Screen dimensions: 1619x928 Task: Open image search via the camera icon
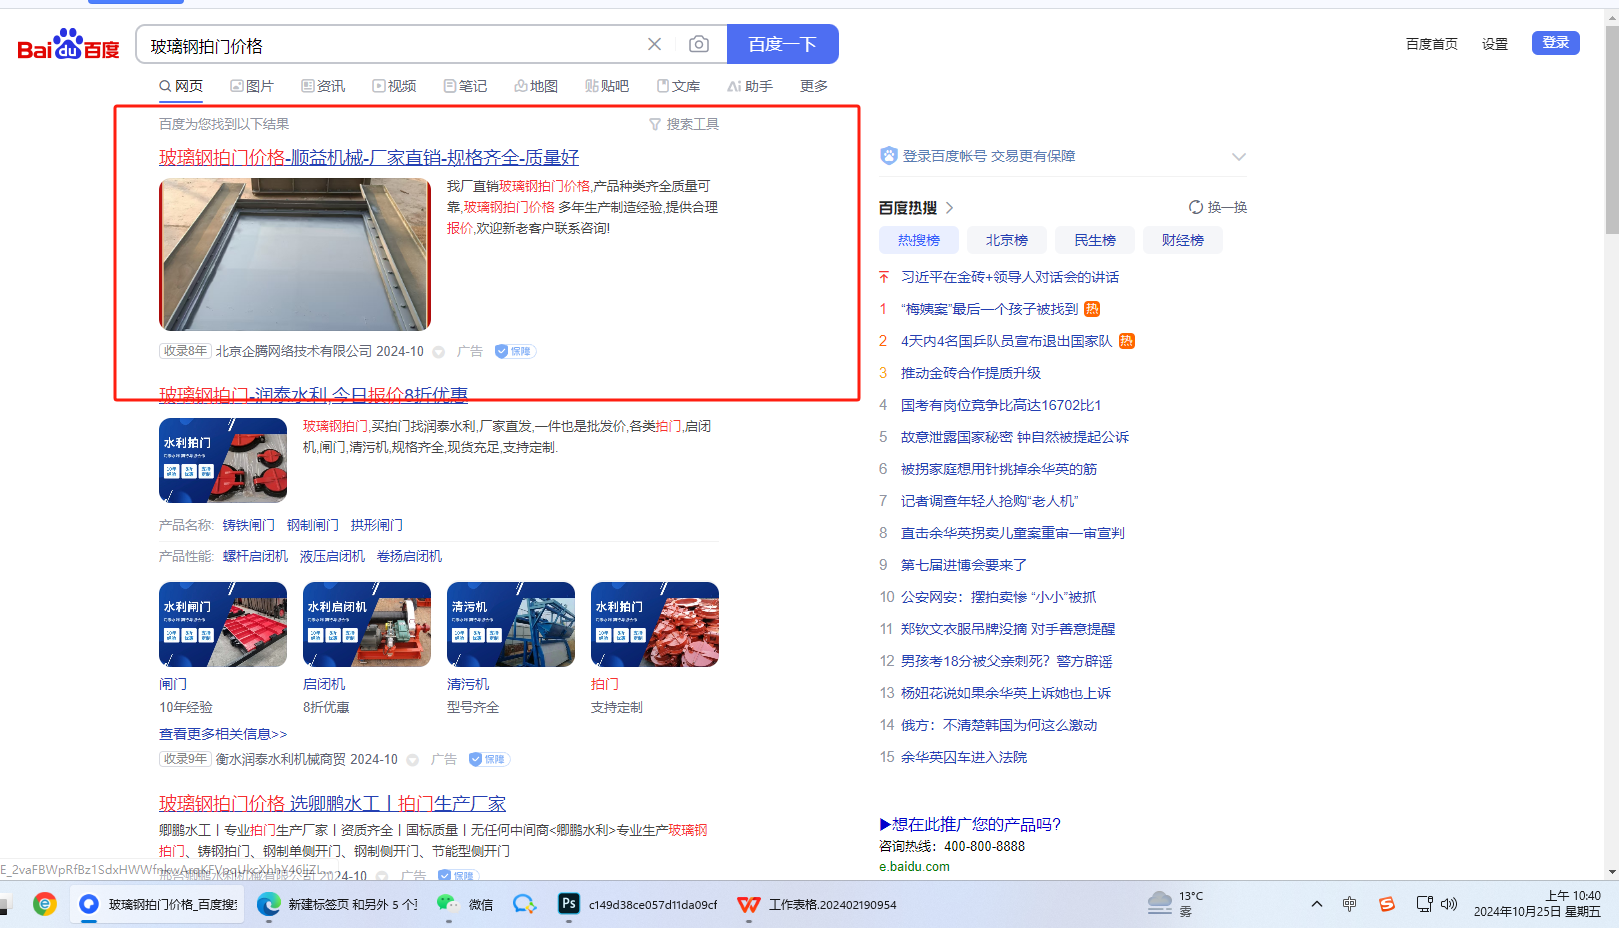tap(699, 44)
